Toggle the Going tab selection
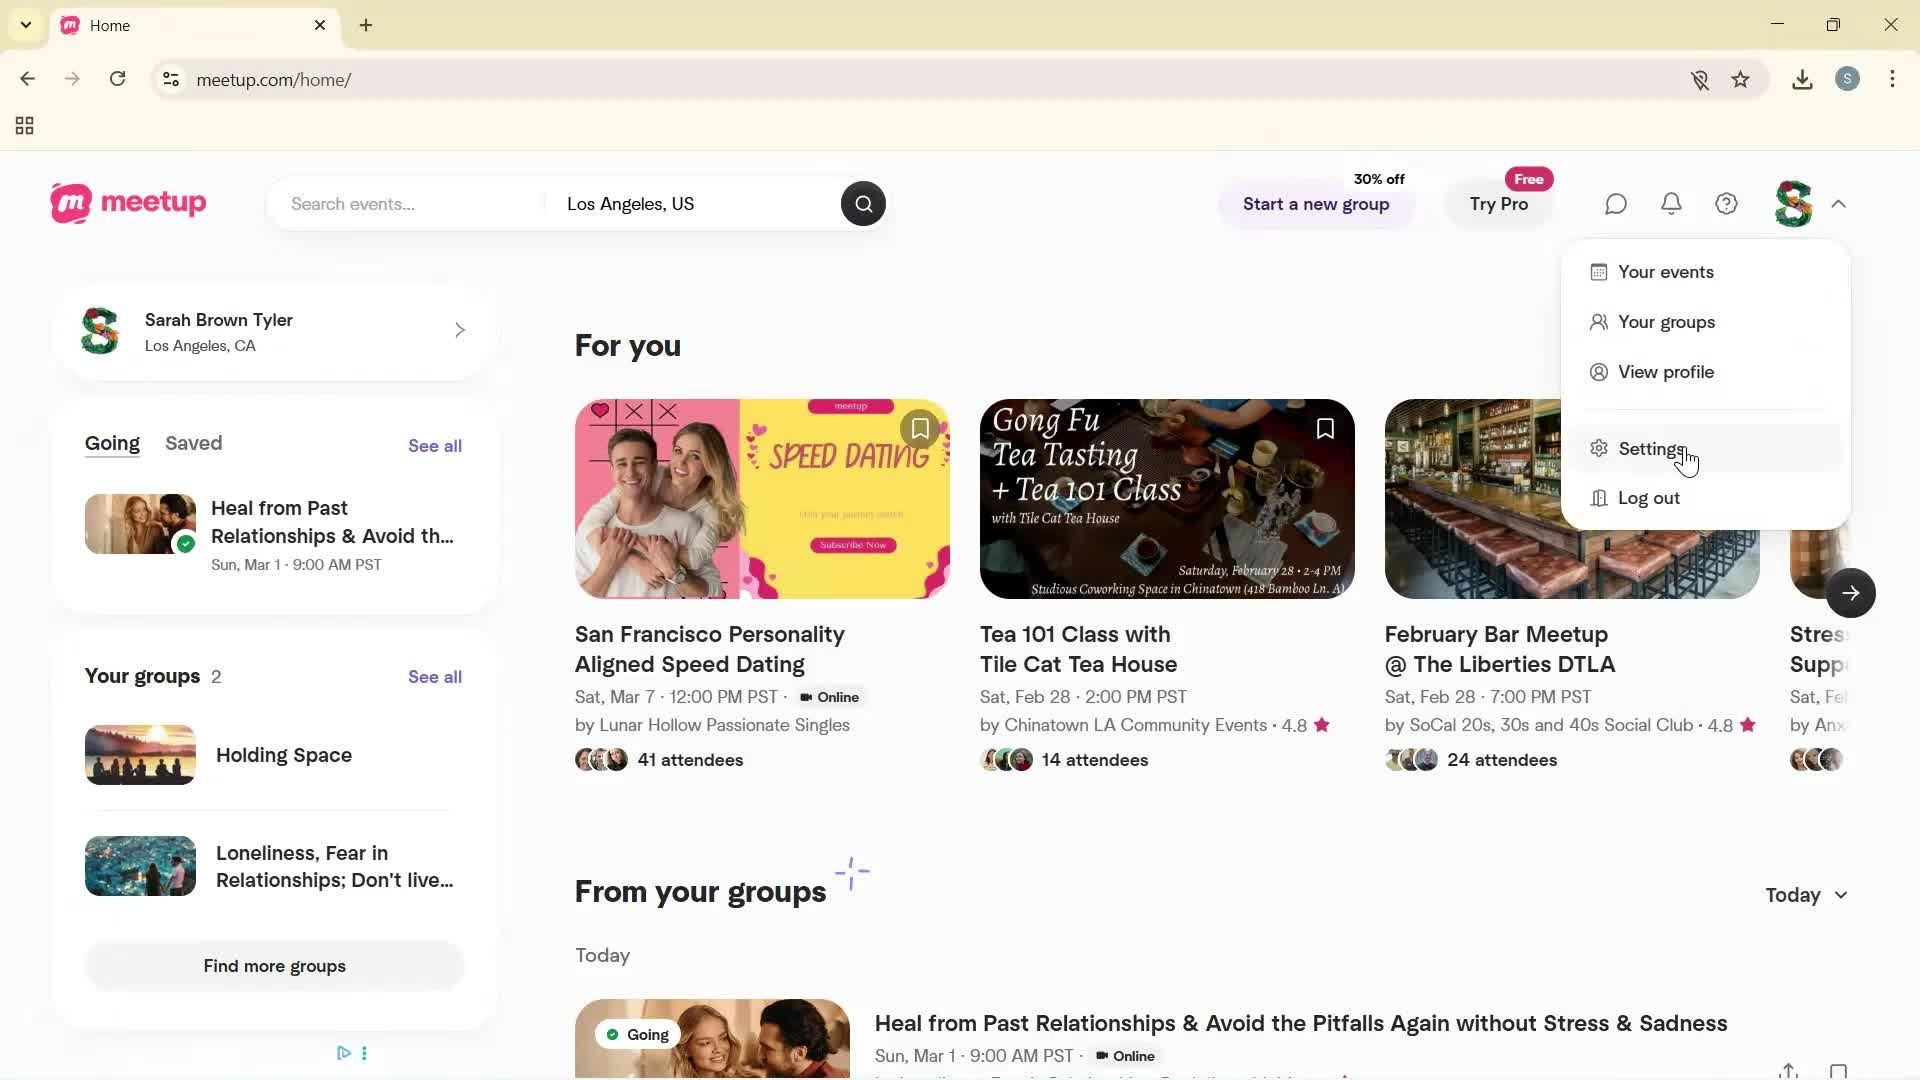 coord(112,443)
